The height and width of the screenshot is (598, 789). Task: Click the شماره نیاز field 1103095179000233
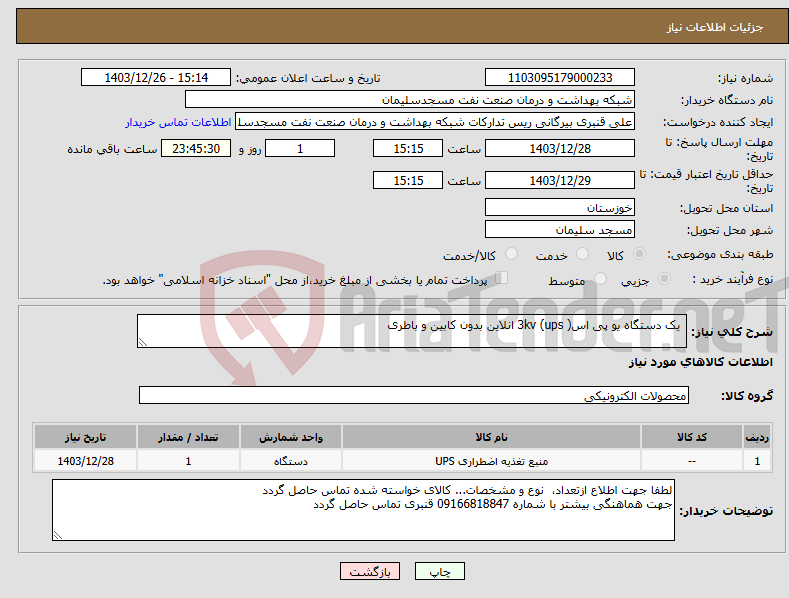[560, 78]
